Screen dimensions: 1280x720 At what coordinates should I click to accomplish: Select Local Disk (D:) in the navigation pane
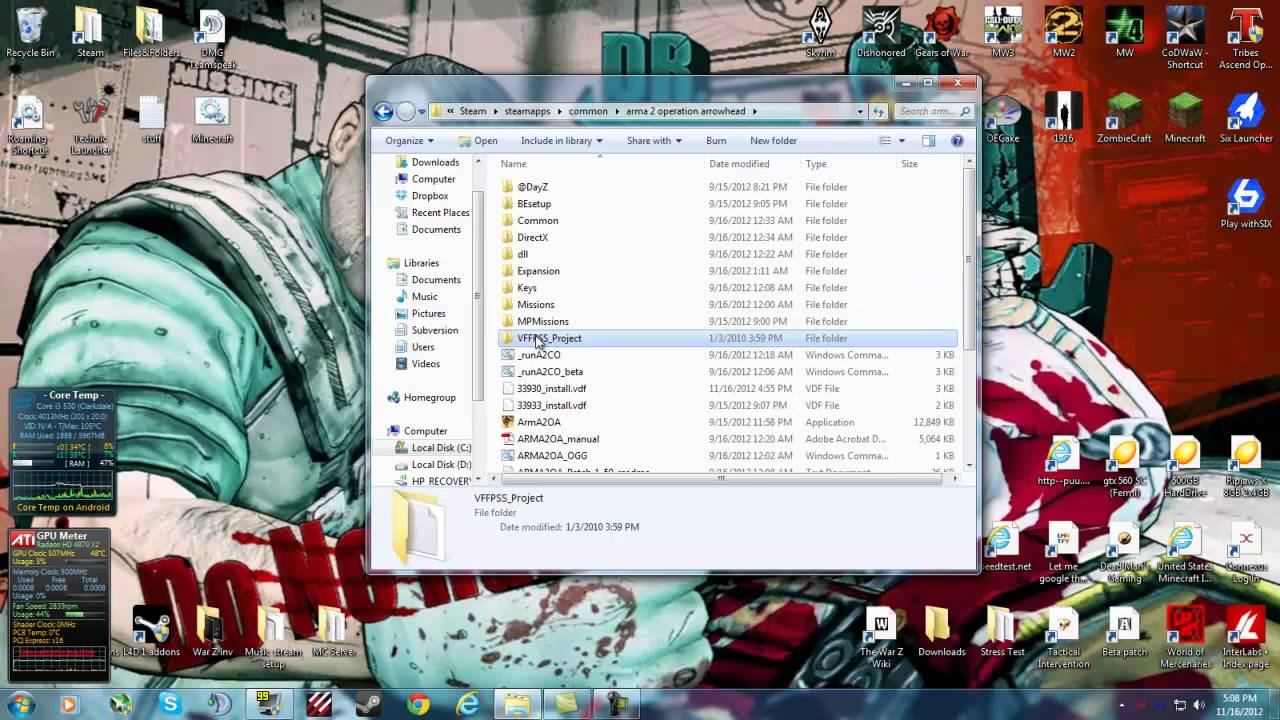[x=441, y=465]
